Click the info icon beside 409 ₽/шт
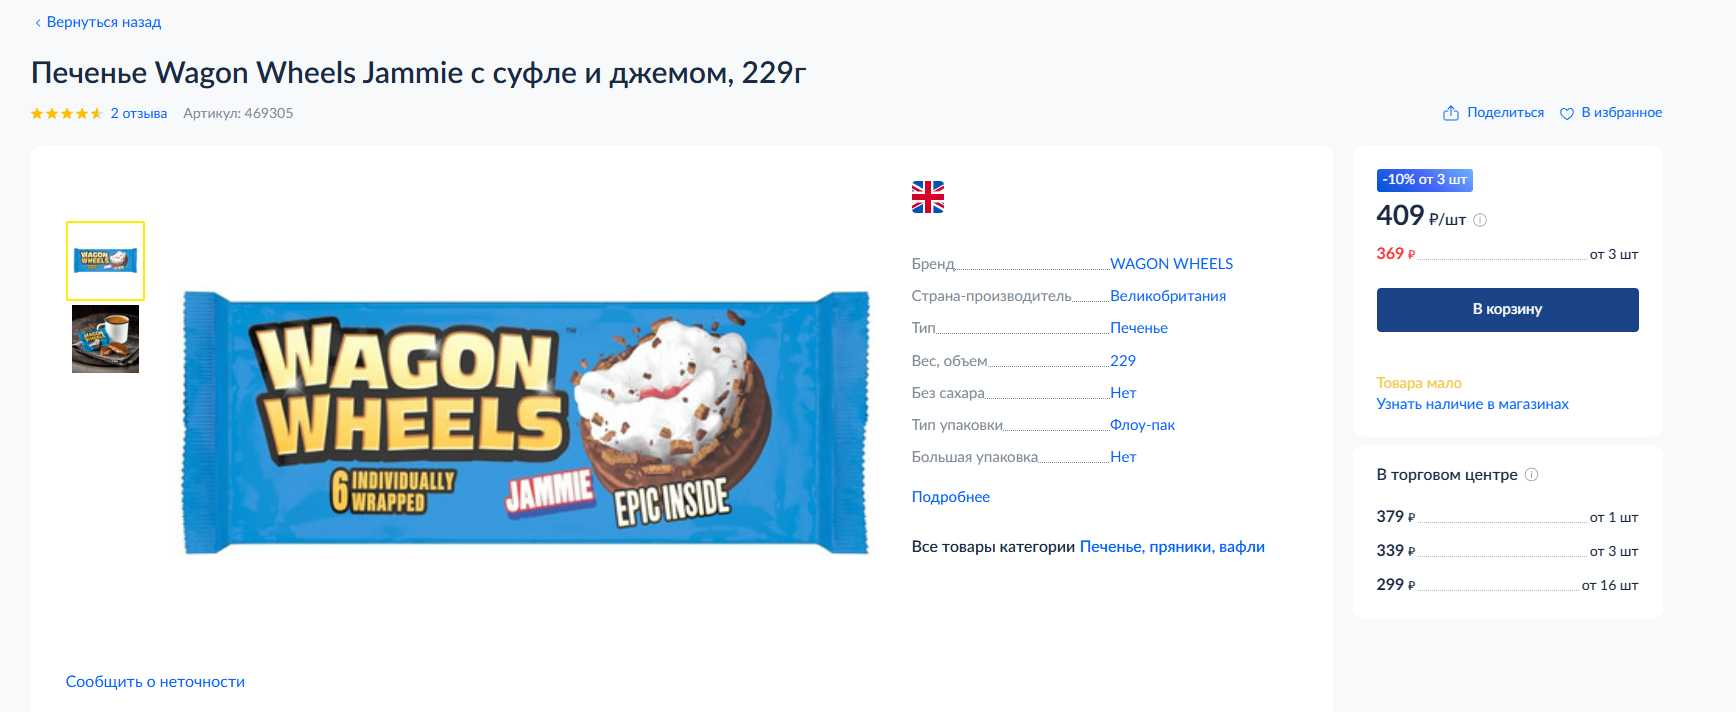Viewport: 1736px width, 712px height. point(1480,220)
